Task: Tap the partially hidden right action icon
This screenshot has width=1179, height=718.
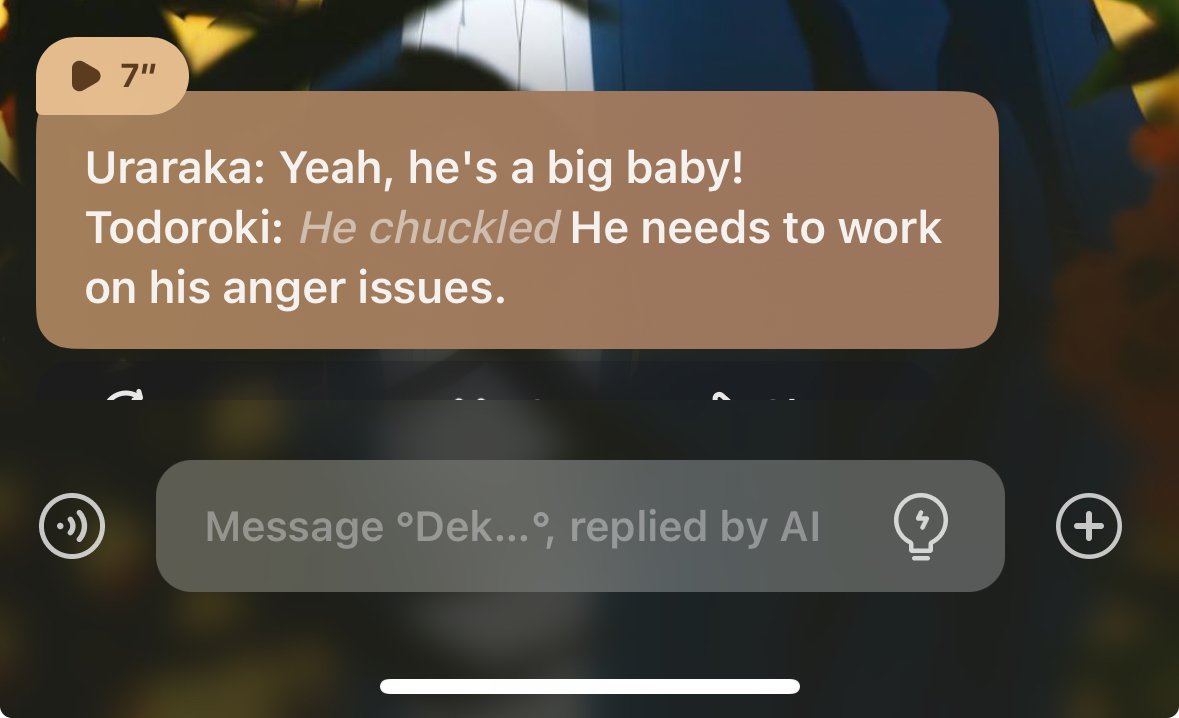Action: 752,396
